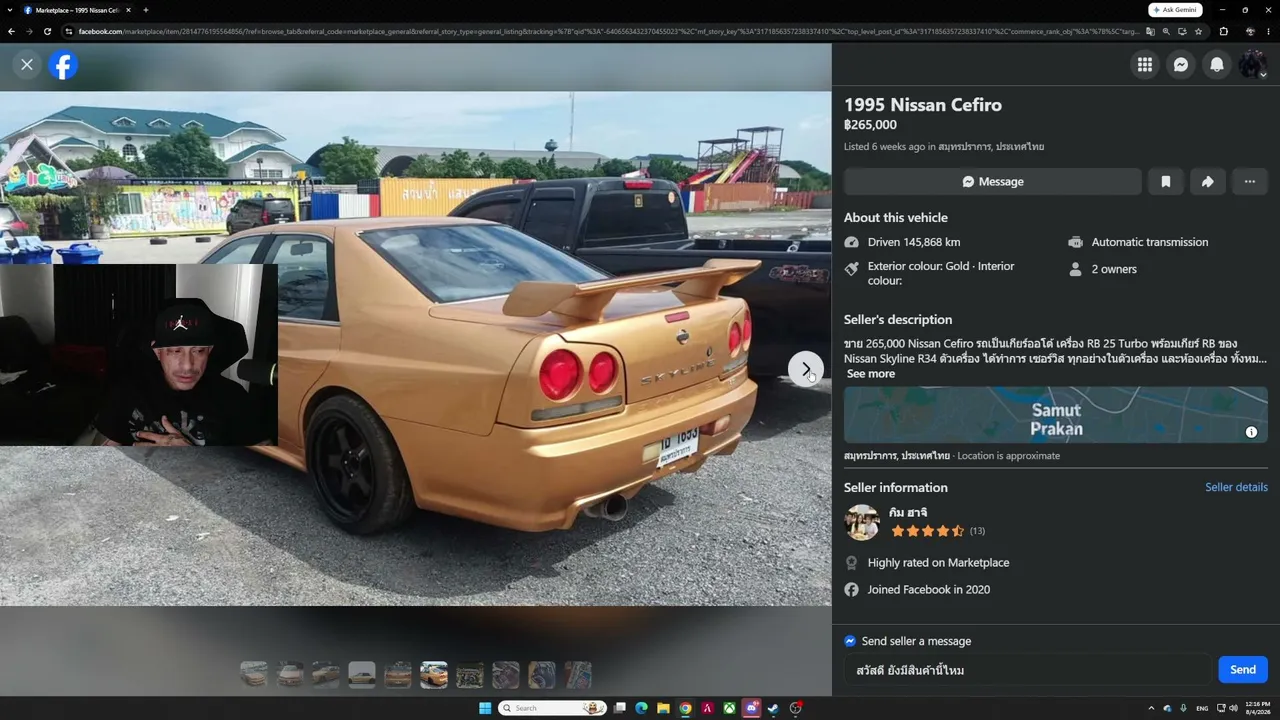This screenshot has width=1280, height=720.
Task: Select the first photo thumbnail
Action: (x=254, y=675)
